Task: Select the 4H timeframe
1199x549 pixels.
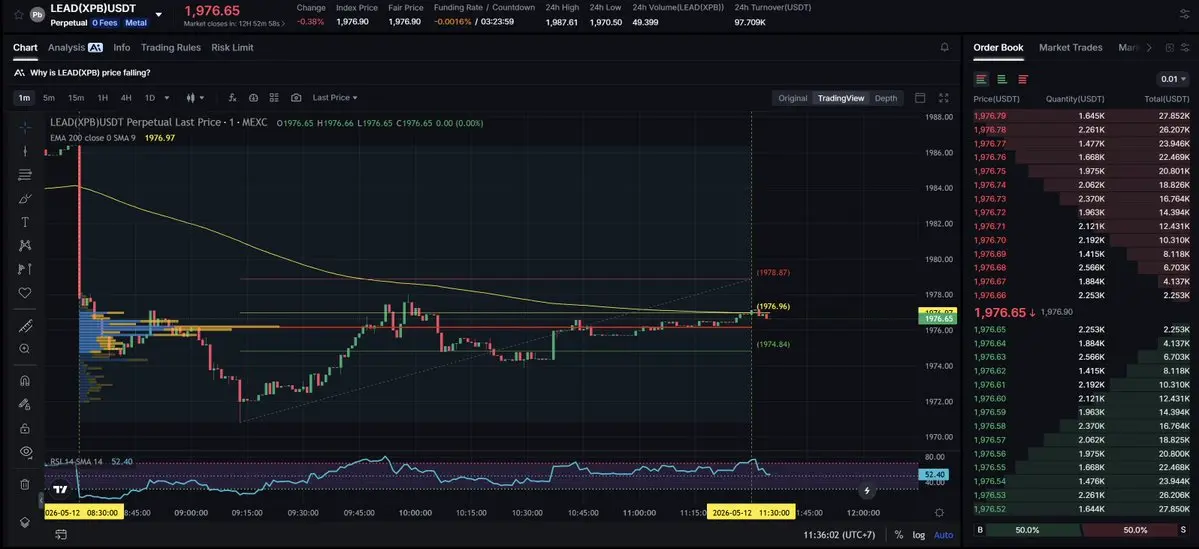Action: pos(126,98)
